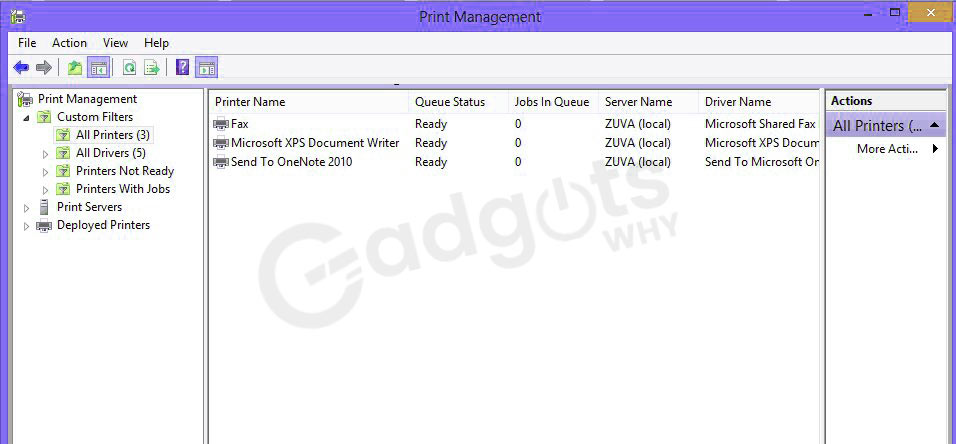The height and width of the screenshot is (444, 956).
Task: Click More Actions in the Actions pane
Action: click(887, 148)
